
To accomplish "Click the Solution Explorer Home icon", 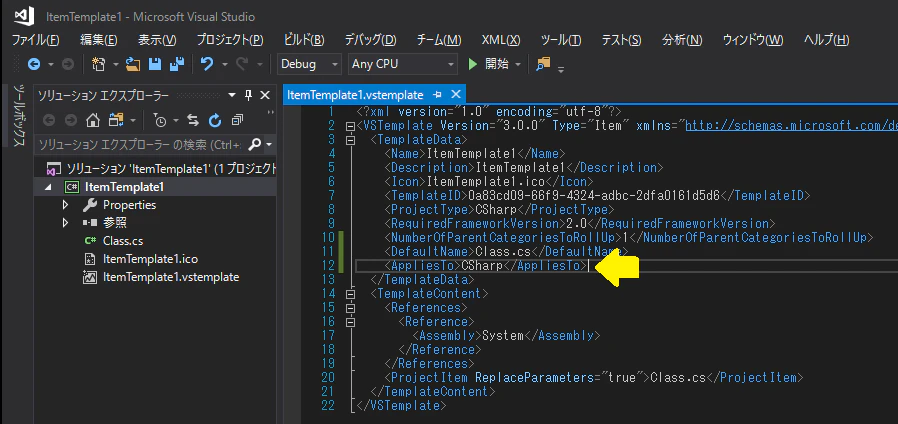I will [92, 120].
